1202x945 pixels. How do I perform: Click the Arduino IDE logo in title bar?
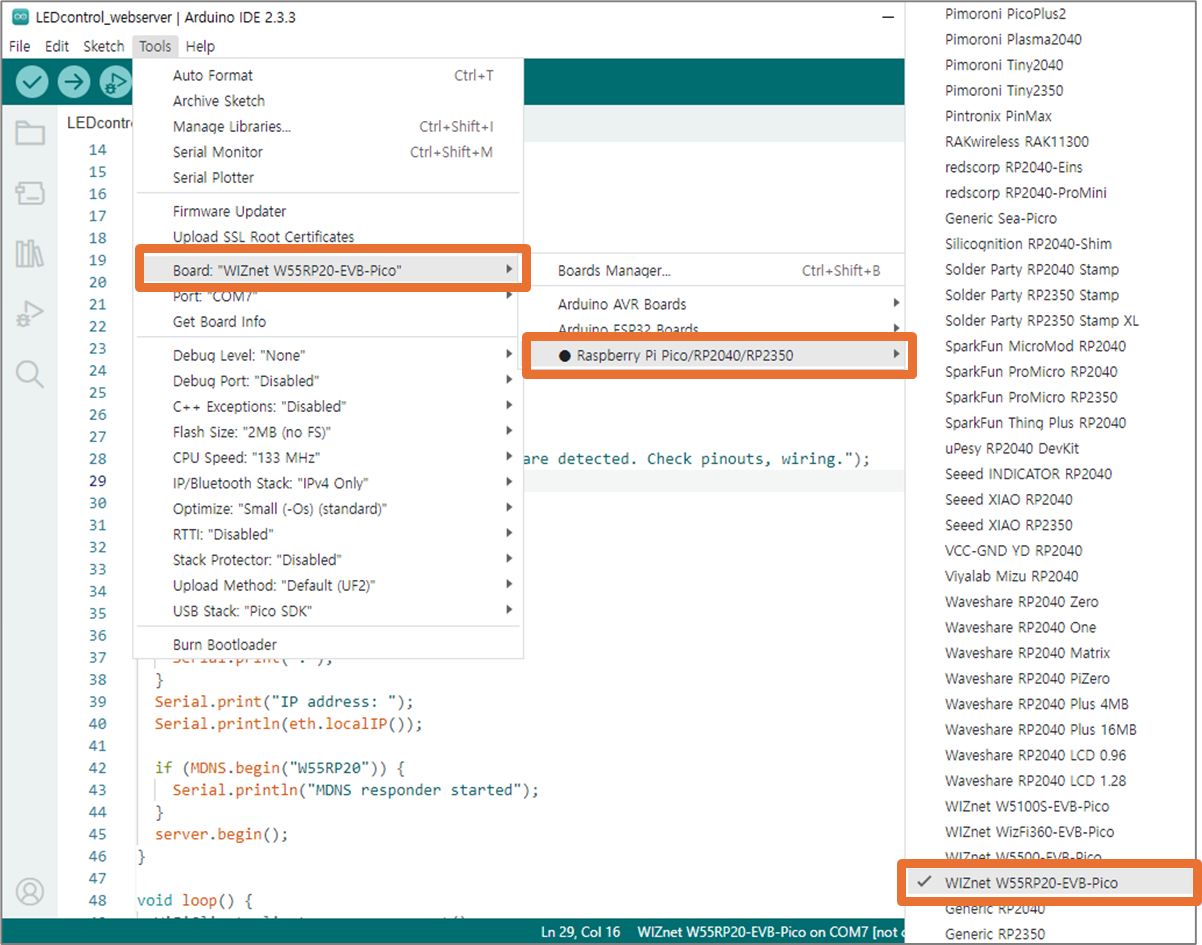[20, 18]
